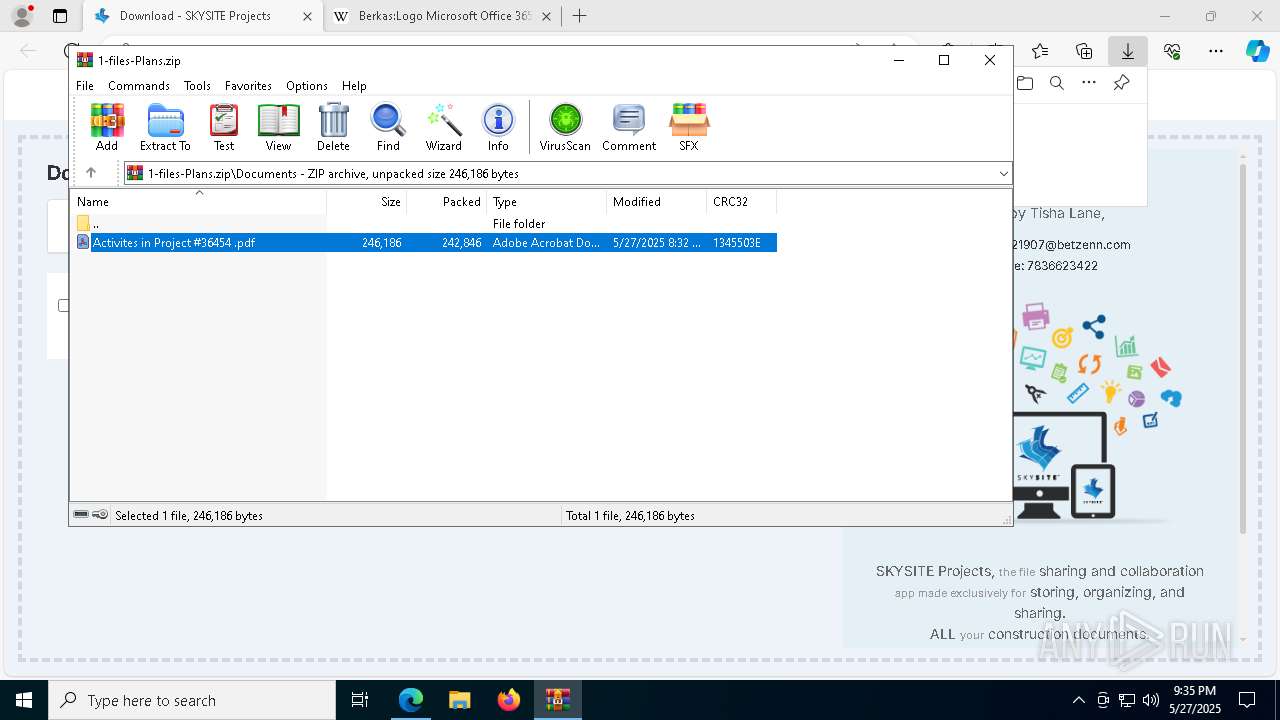Open the Favorites menu
Viewport: 1280px width, 720px height.
tap(248, 86)
